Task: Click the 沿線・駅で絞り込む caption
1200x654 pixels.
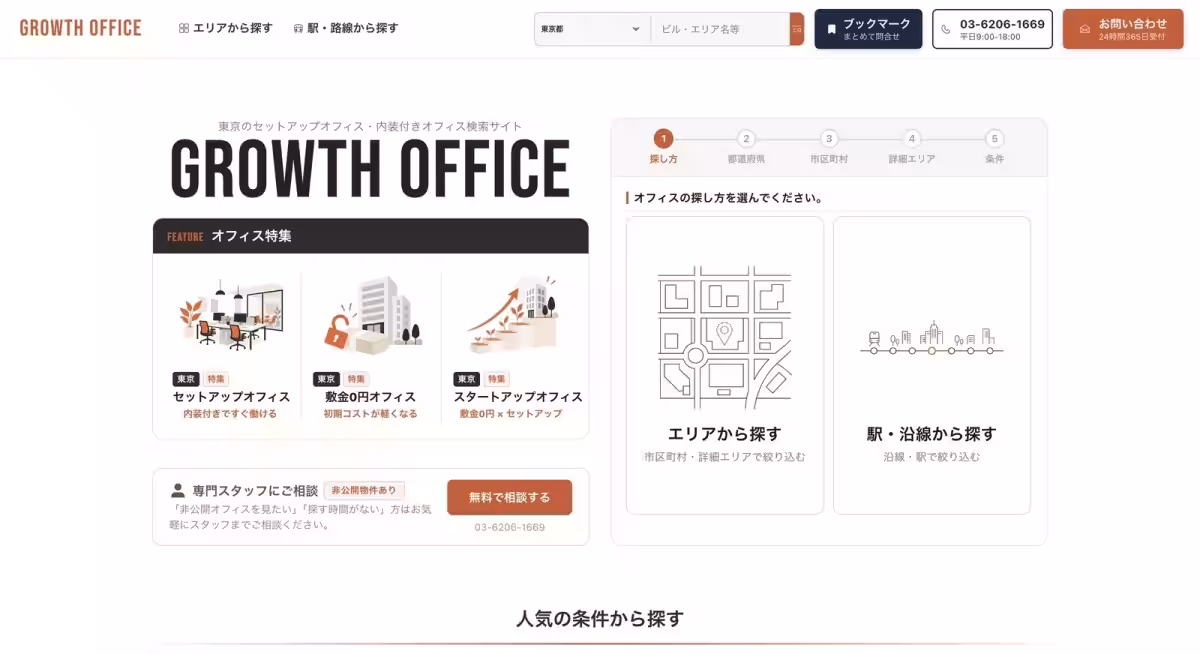Action: [x=932, y=457]
